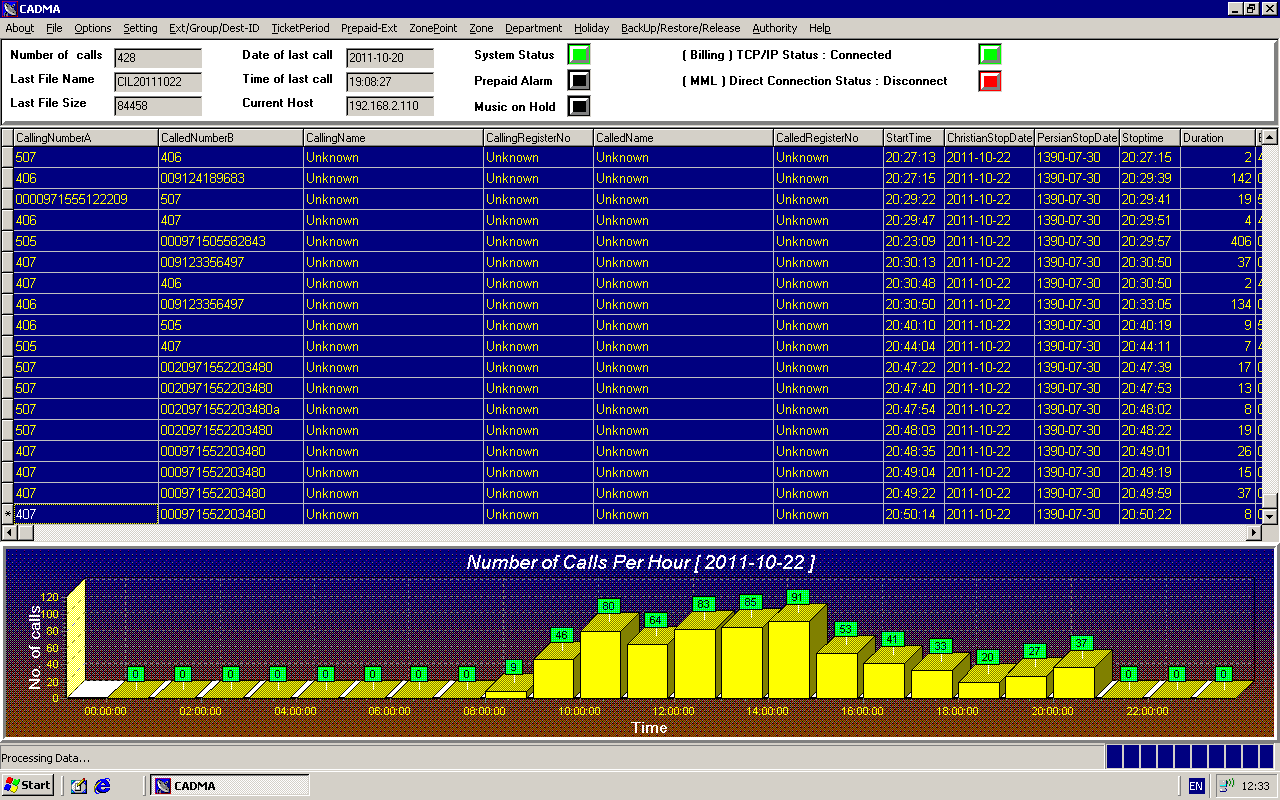Viewport: 1280px width, 800px height.
Task: Click the horizontal scrollbar left arrow
Action: pyautogui.click(x=8, y=533)
